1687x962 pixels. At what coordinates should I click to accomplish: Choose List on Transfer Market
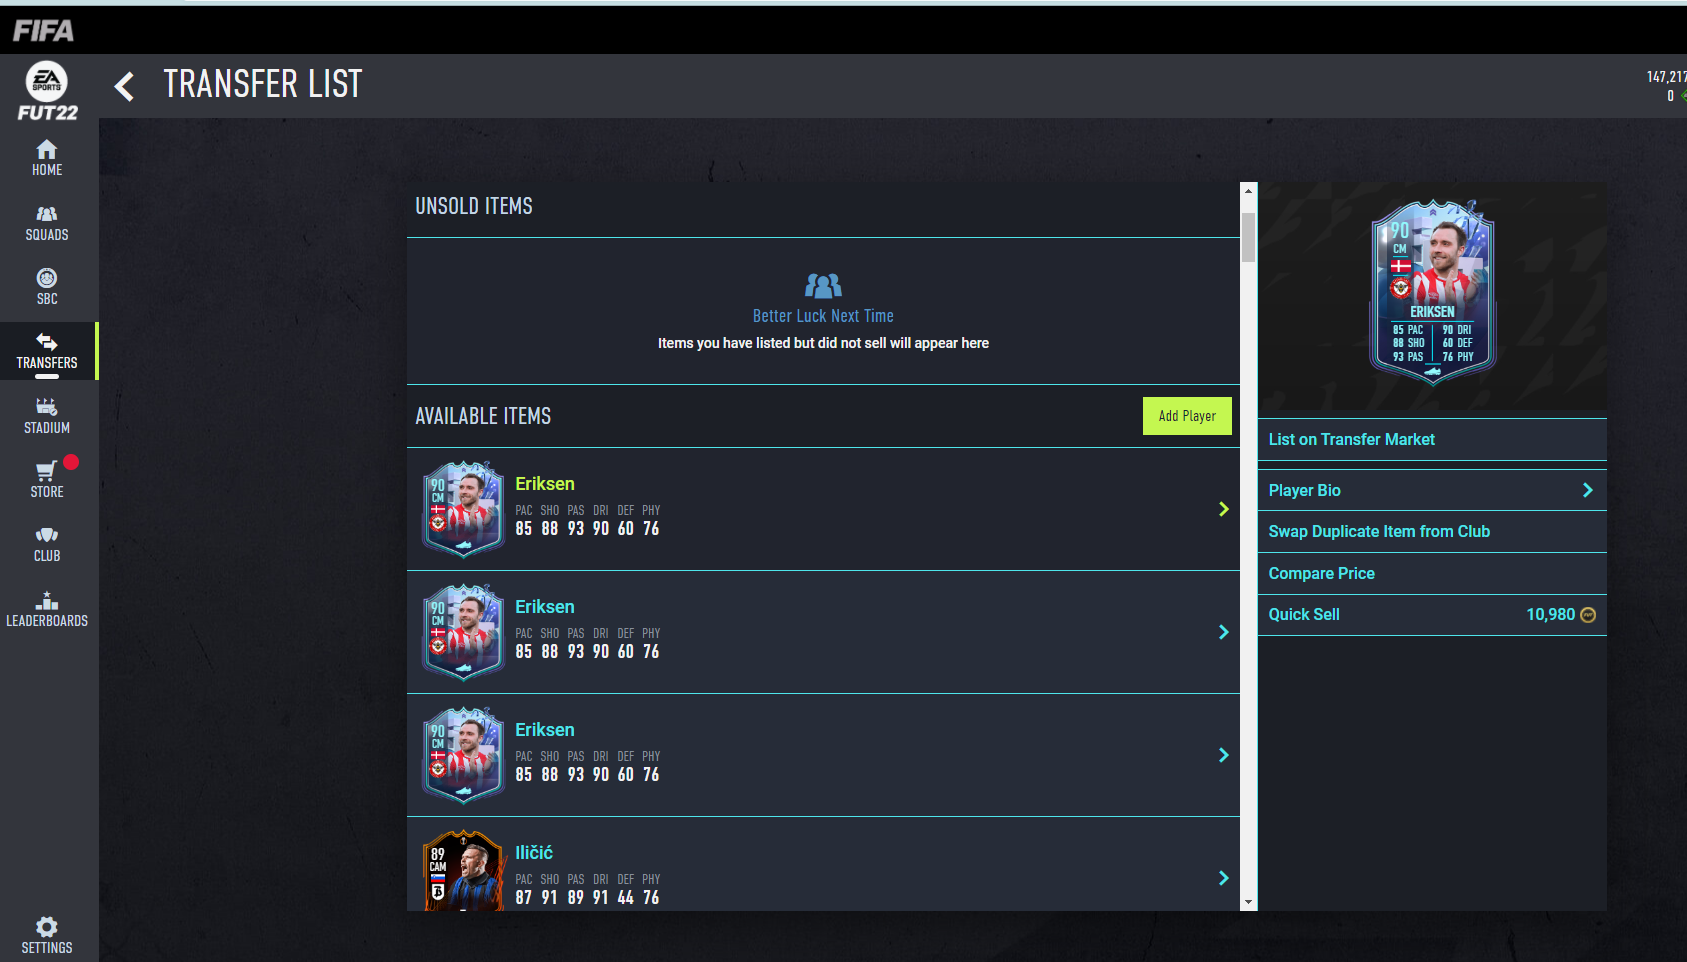[1432, 440]
